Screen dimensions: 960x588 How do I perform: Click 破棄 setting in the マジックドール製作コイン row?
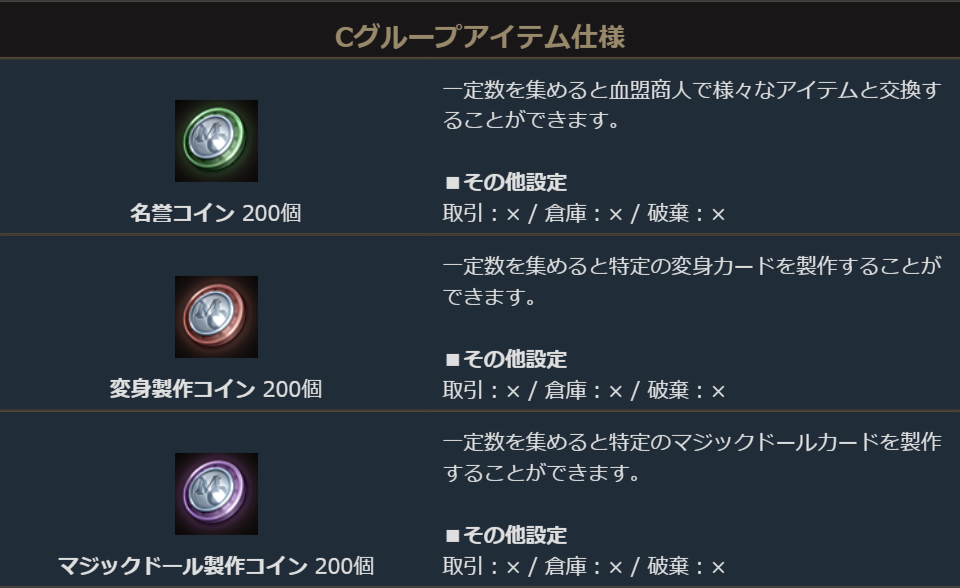[687, 566]
